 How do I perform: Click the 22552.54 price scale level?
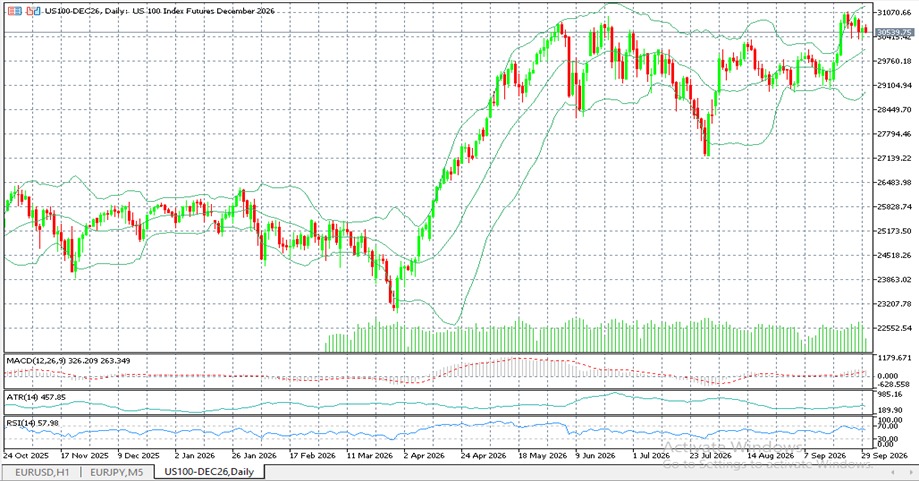(894, 328)
